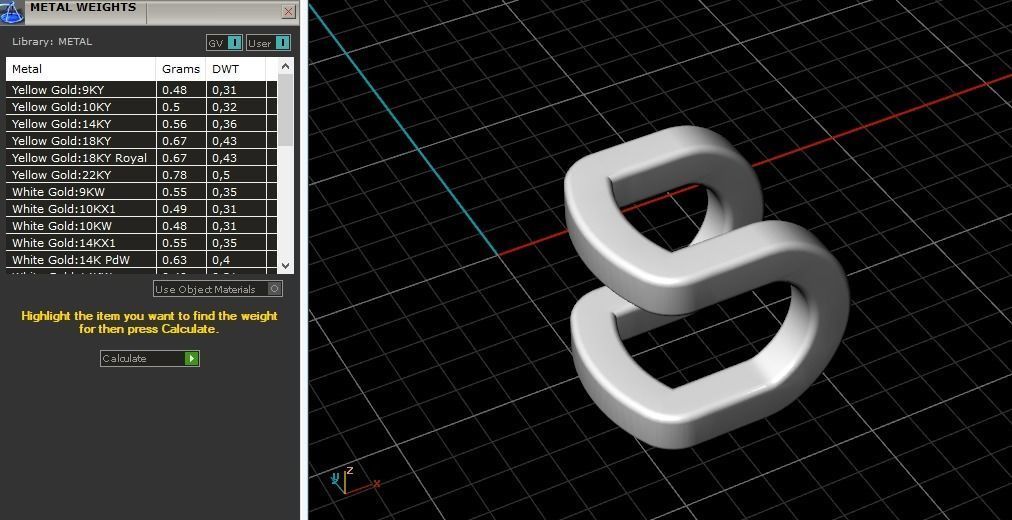
Task: Click the 0.63 grams value for 14K PdW
Action: pyautogui.click(x=174, y=259)
